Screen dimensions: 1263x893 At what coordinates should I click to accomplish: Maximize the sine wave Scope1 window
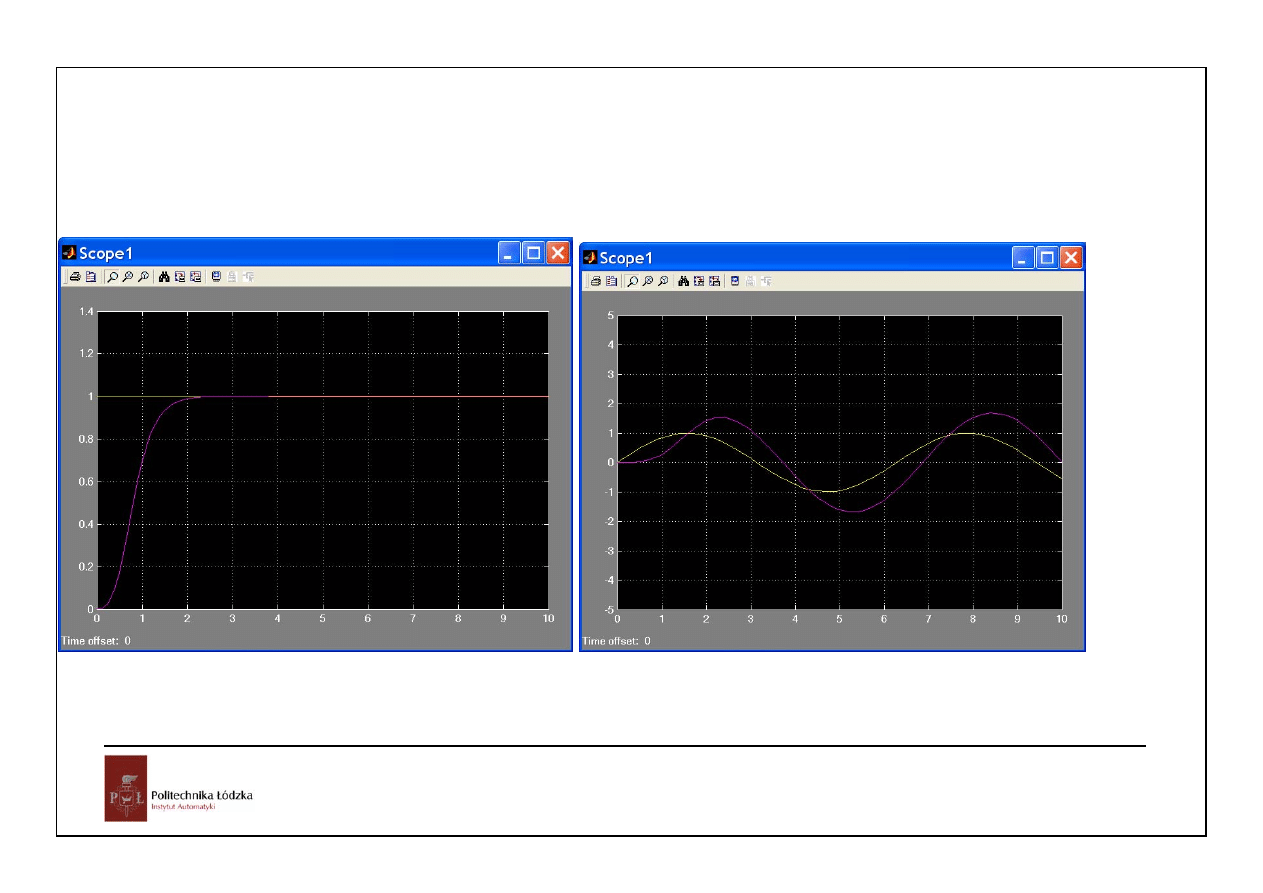click(1047, 258)
